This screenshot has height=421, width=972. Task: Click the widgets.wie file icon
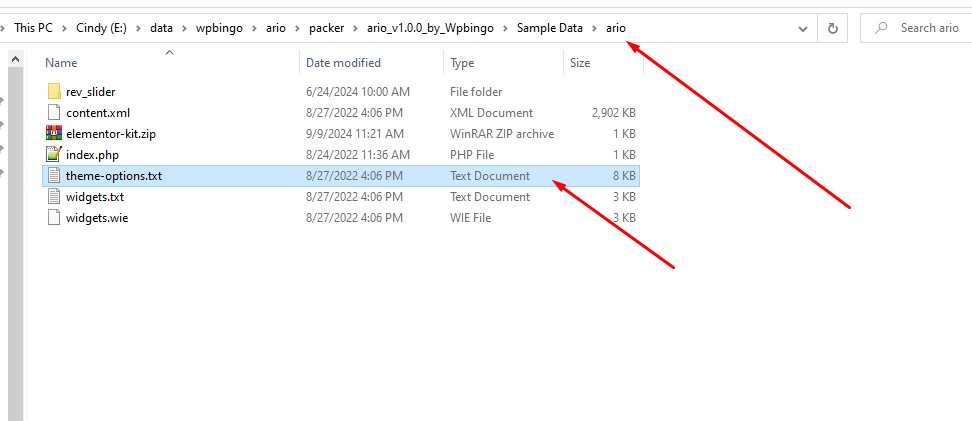coord(54,218)
